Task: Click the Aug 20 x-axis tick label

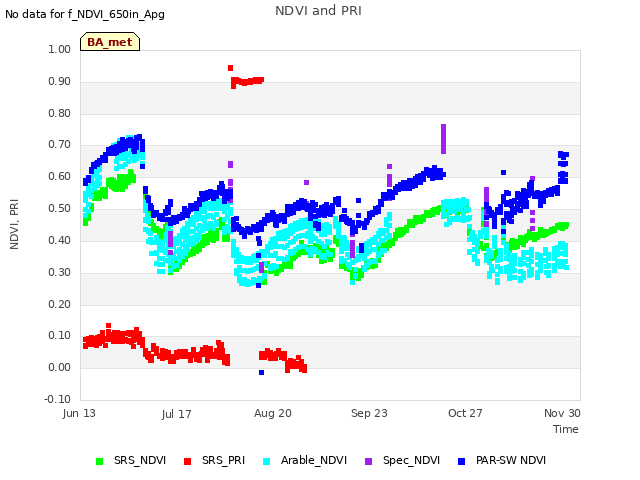Action: (273, 413)
